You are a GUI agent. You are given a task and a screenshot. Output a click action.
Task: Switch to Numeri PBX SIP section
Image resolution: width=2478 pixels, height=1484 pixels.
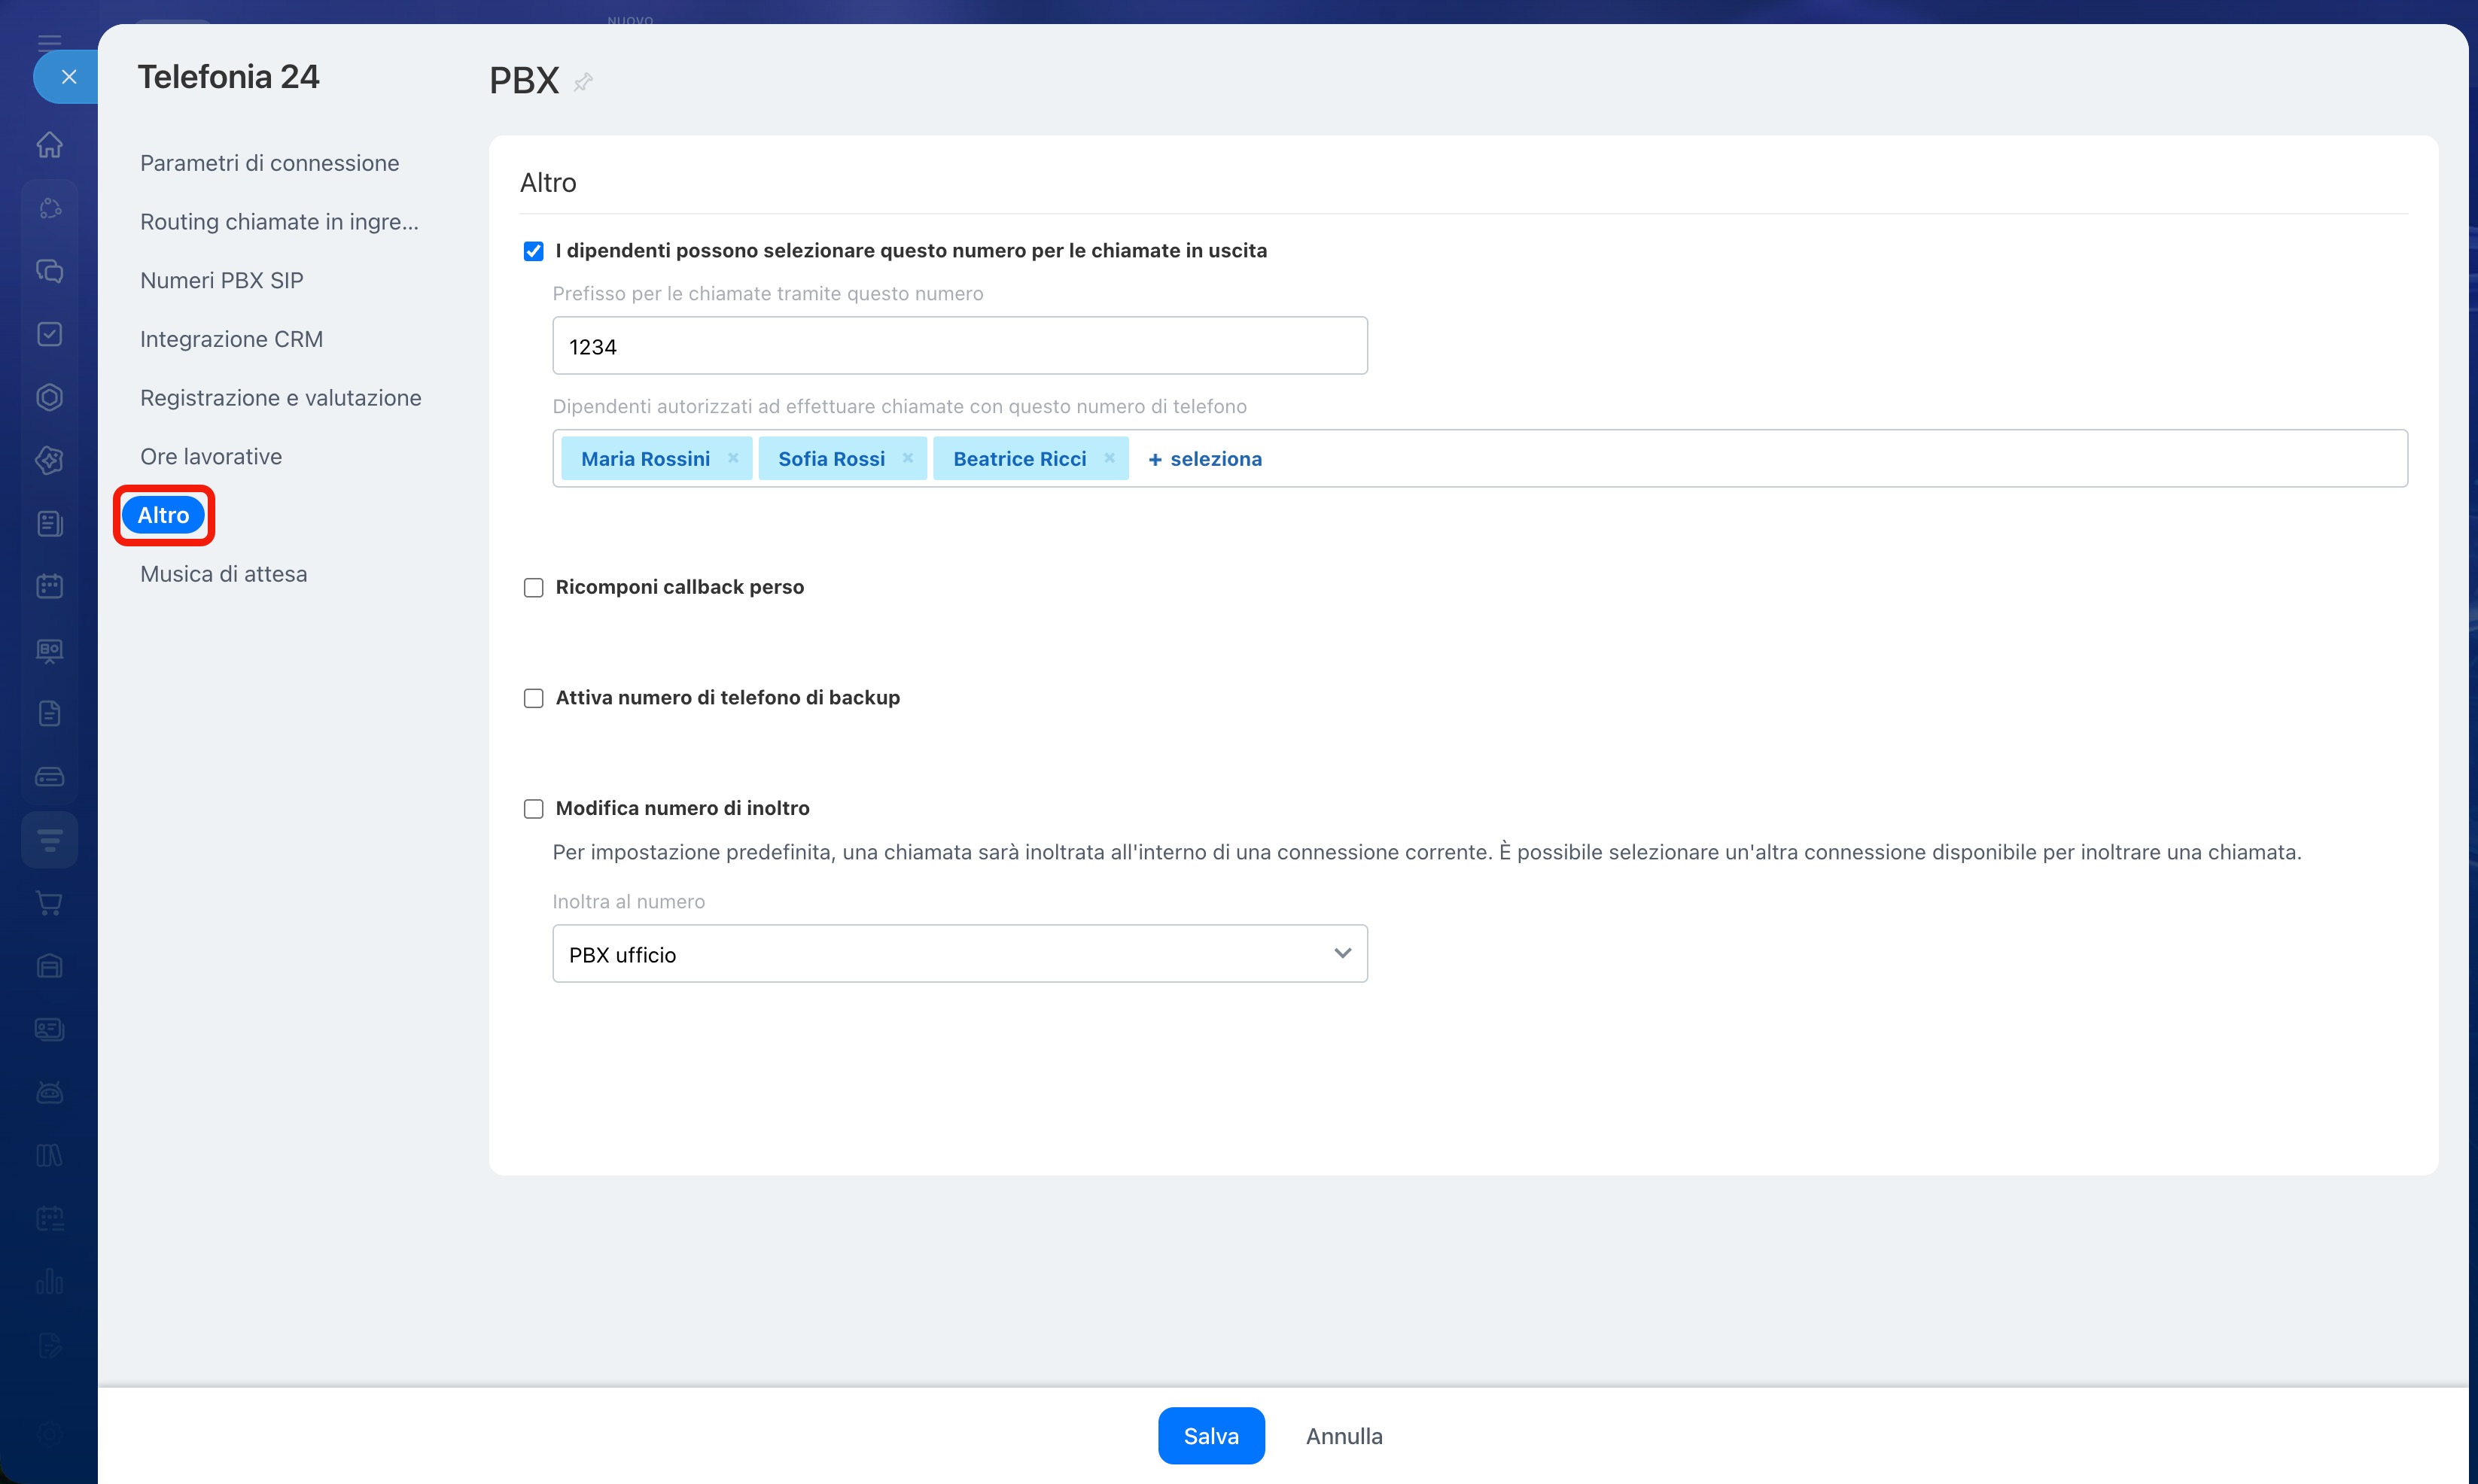221,281
